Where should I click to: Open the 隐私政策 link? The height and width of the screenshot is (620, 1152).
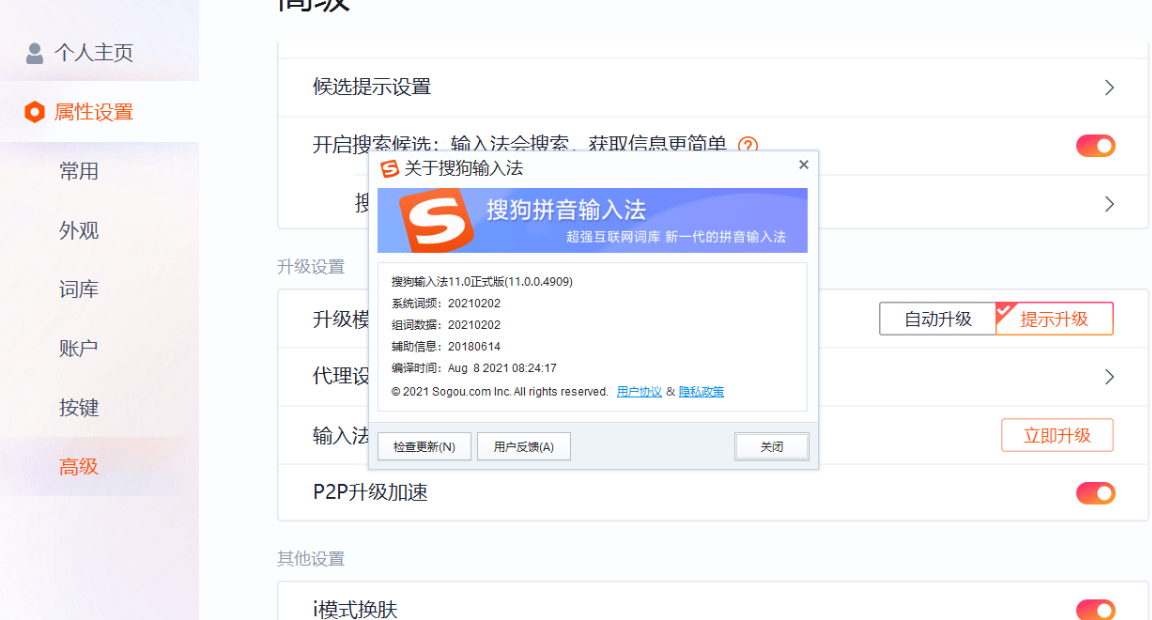pyautogui.click(x=701, y=392)
